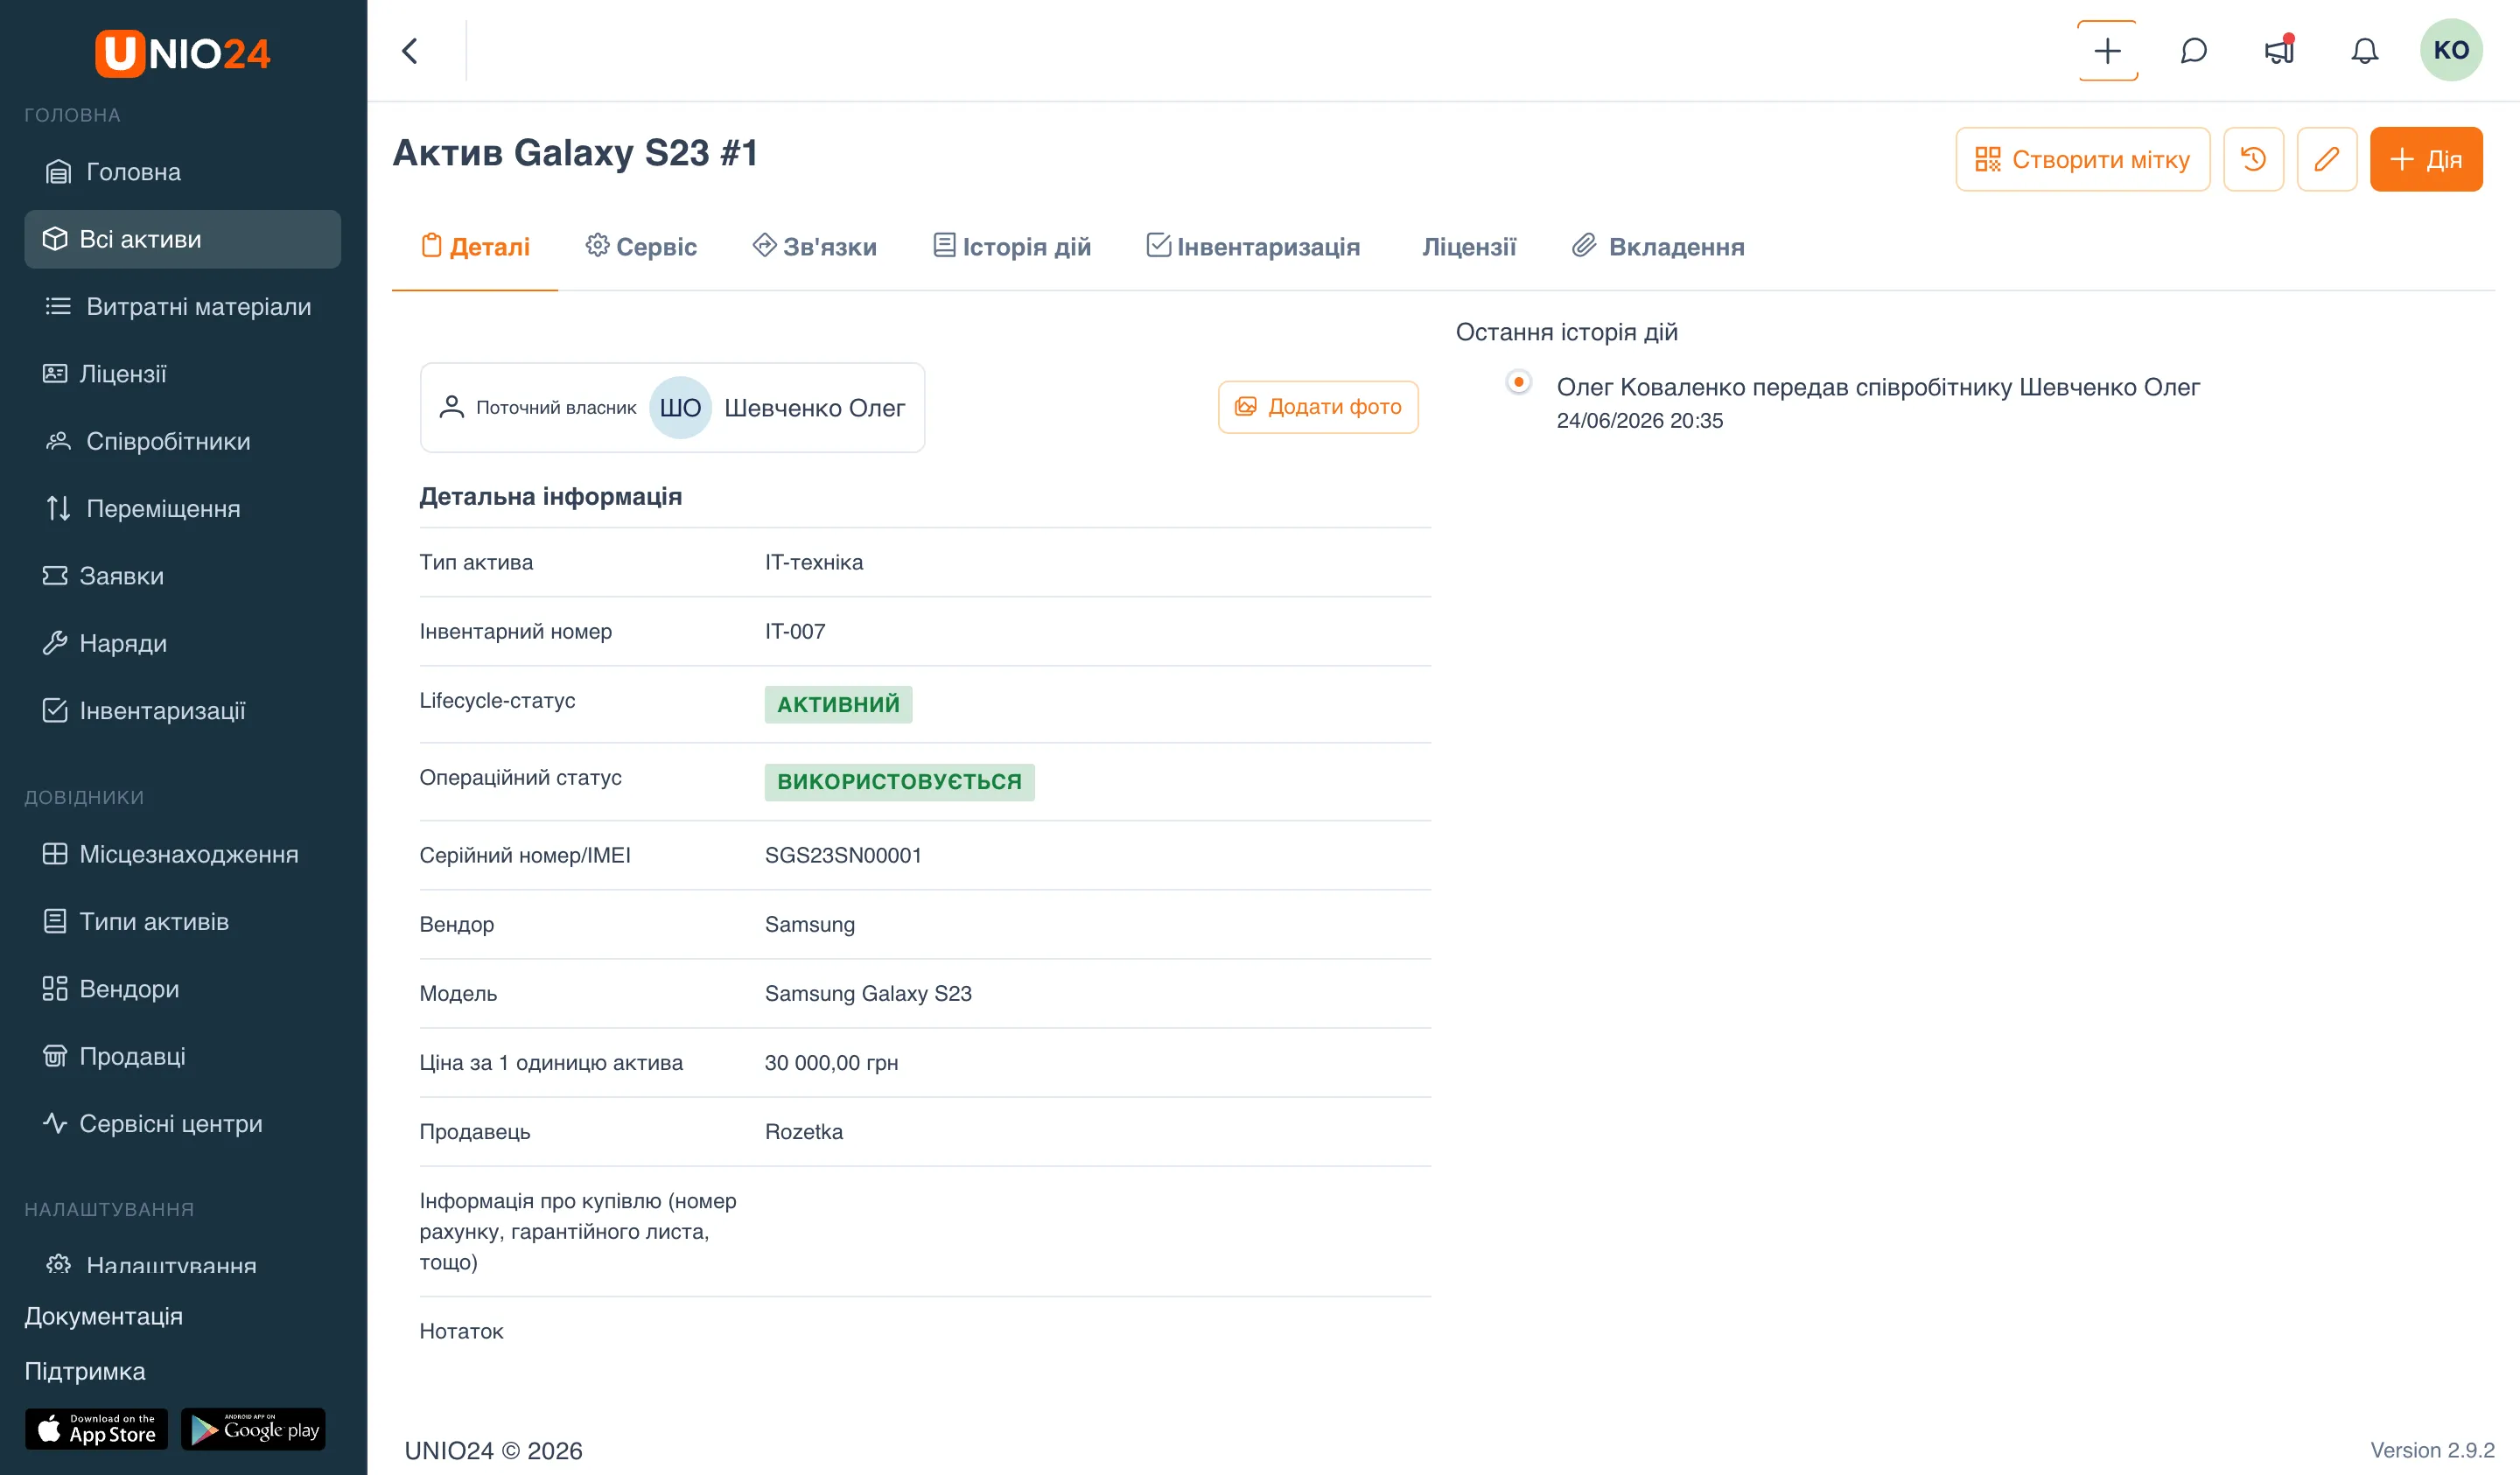
Task: Click the orange 'Дія' button
Action: coord(2426,159)
